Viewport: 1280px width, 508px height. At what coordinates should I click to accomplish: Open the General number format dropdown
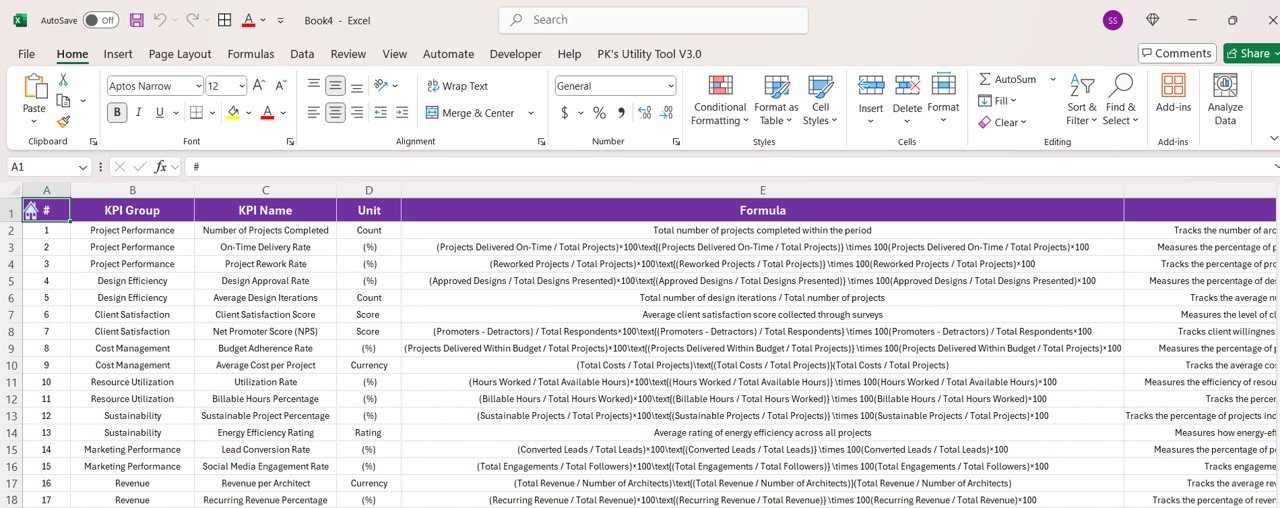tap(670, 86)
